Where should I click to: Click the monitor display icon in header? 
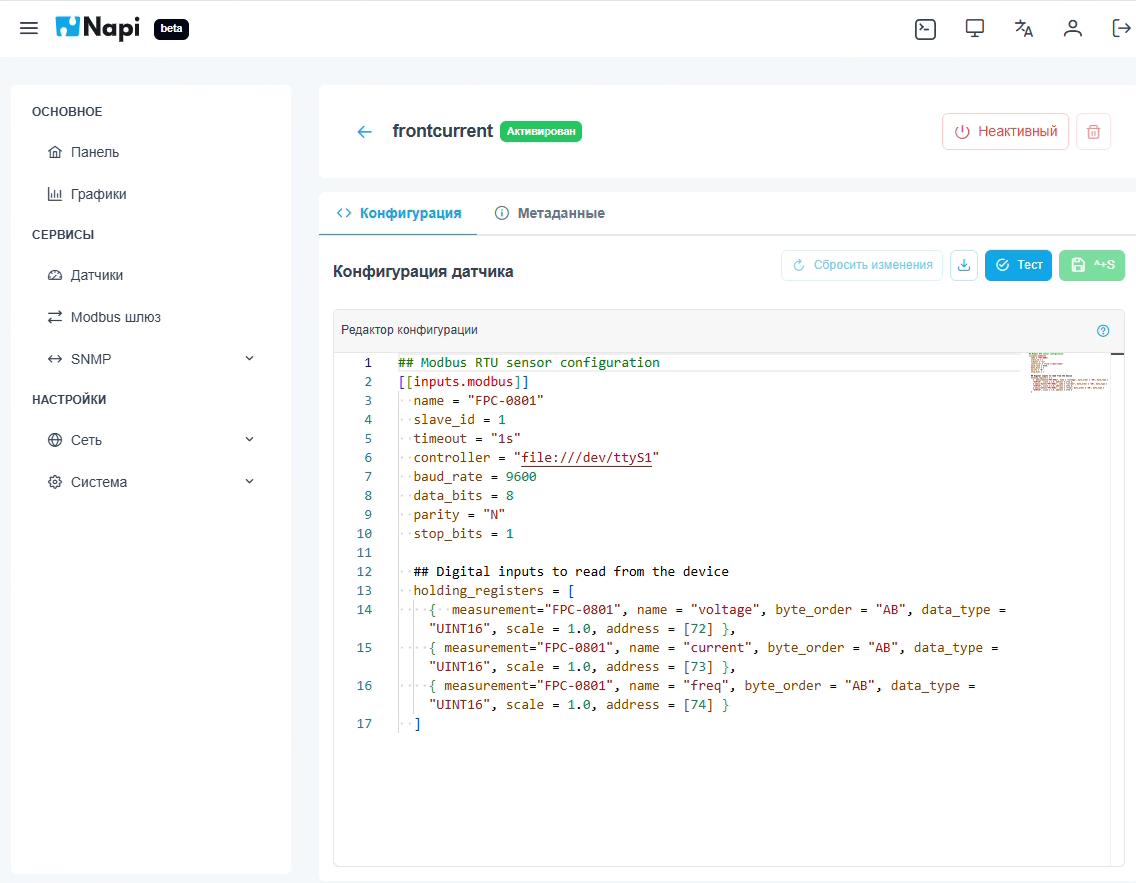click(x=975, y=28)
